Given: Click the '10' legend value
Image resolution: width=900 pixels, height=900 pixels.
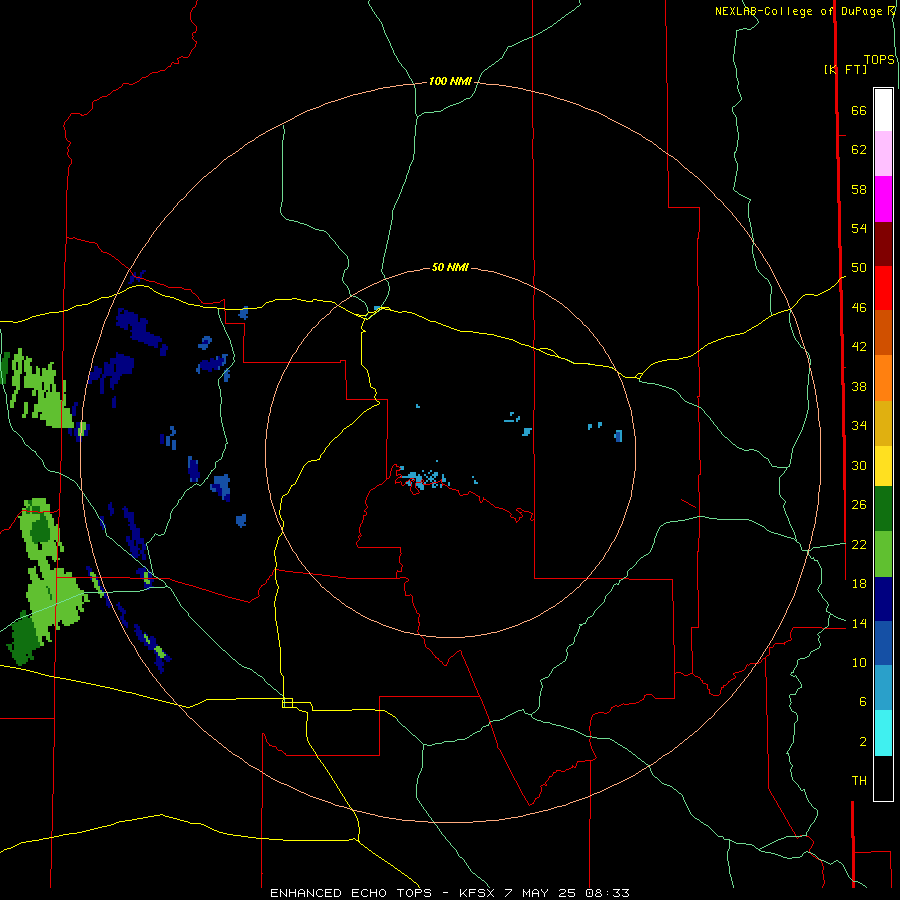Looking at the screenshot, I should pyautogui.click(x=859, y=662).
